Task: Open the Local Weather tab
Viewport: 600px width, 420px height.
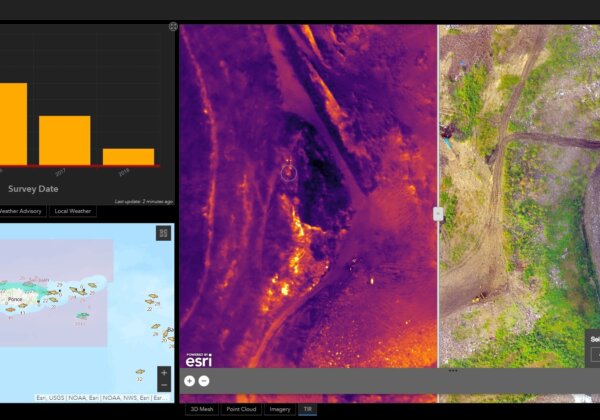Action: [x=75, y=210]
